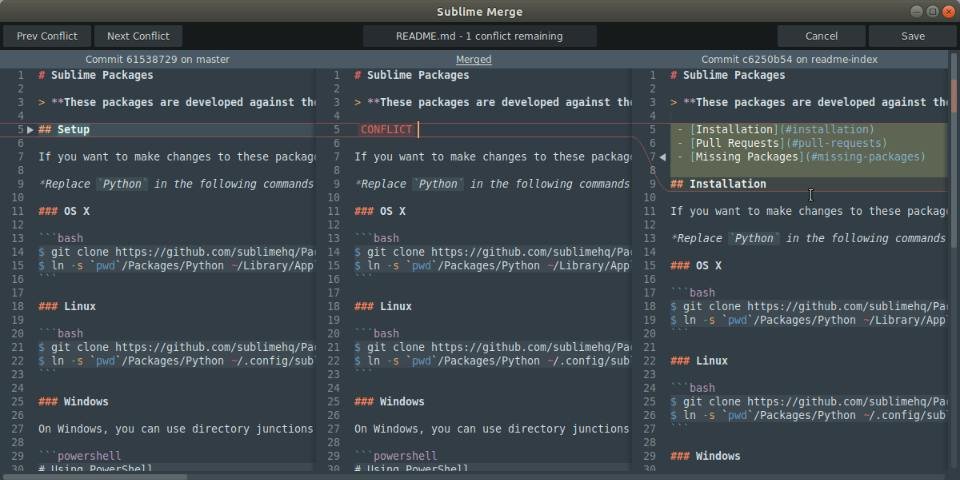Click '### Linux' heading in the master pane

67,306
